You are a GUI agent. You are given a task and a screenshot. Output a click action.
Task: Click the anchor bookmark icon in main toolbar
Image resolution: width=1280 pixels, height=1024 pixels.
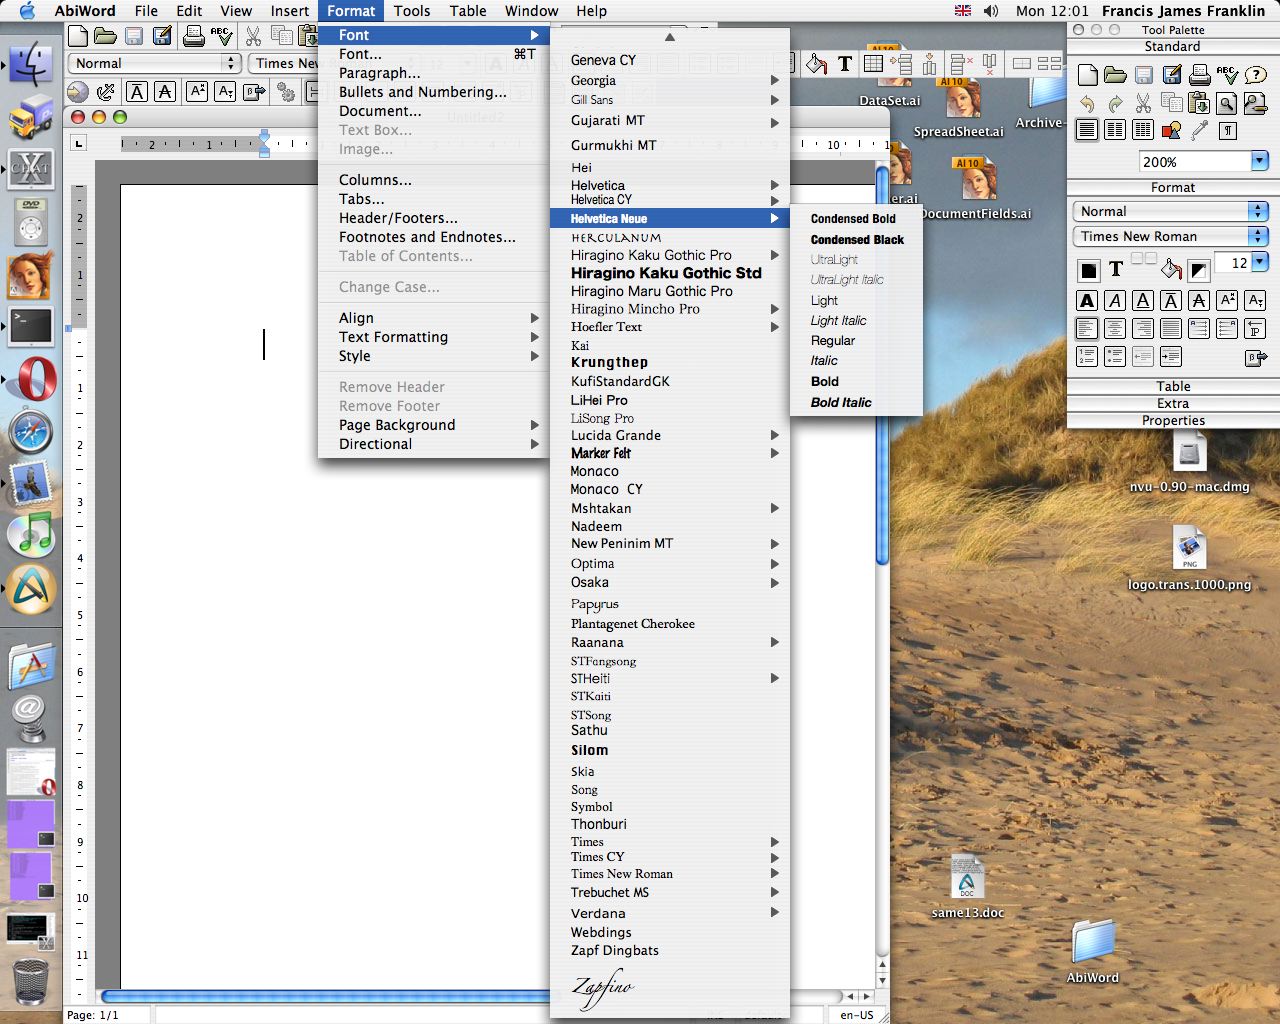(x=105, y=92)
